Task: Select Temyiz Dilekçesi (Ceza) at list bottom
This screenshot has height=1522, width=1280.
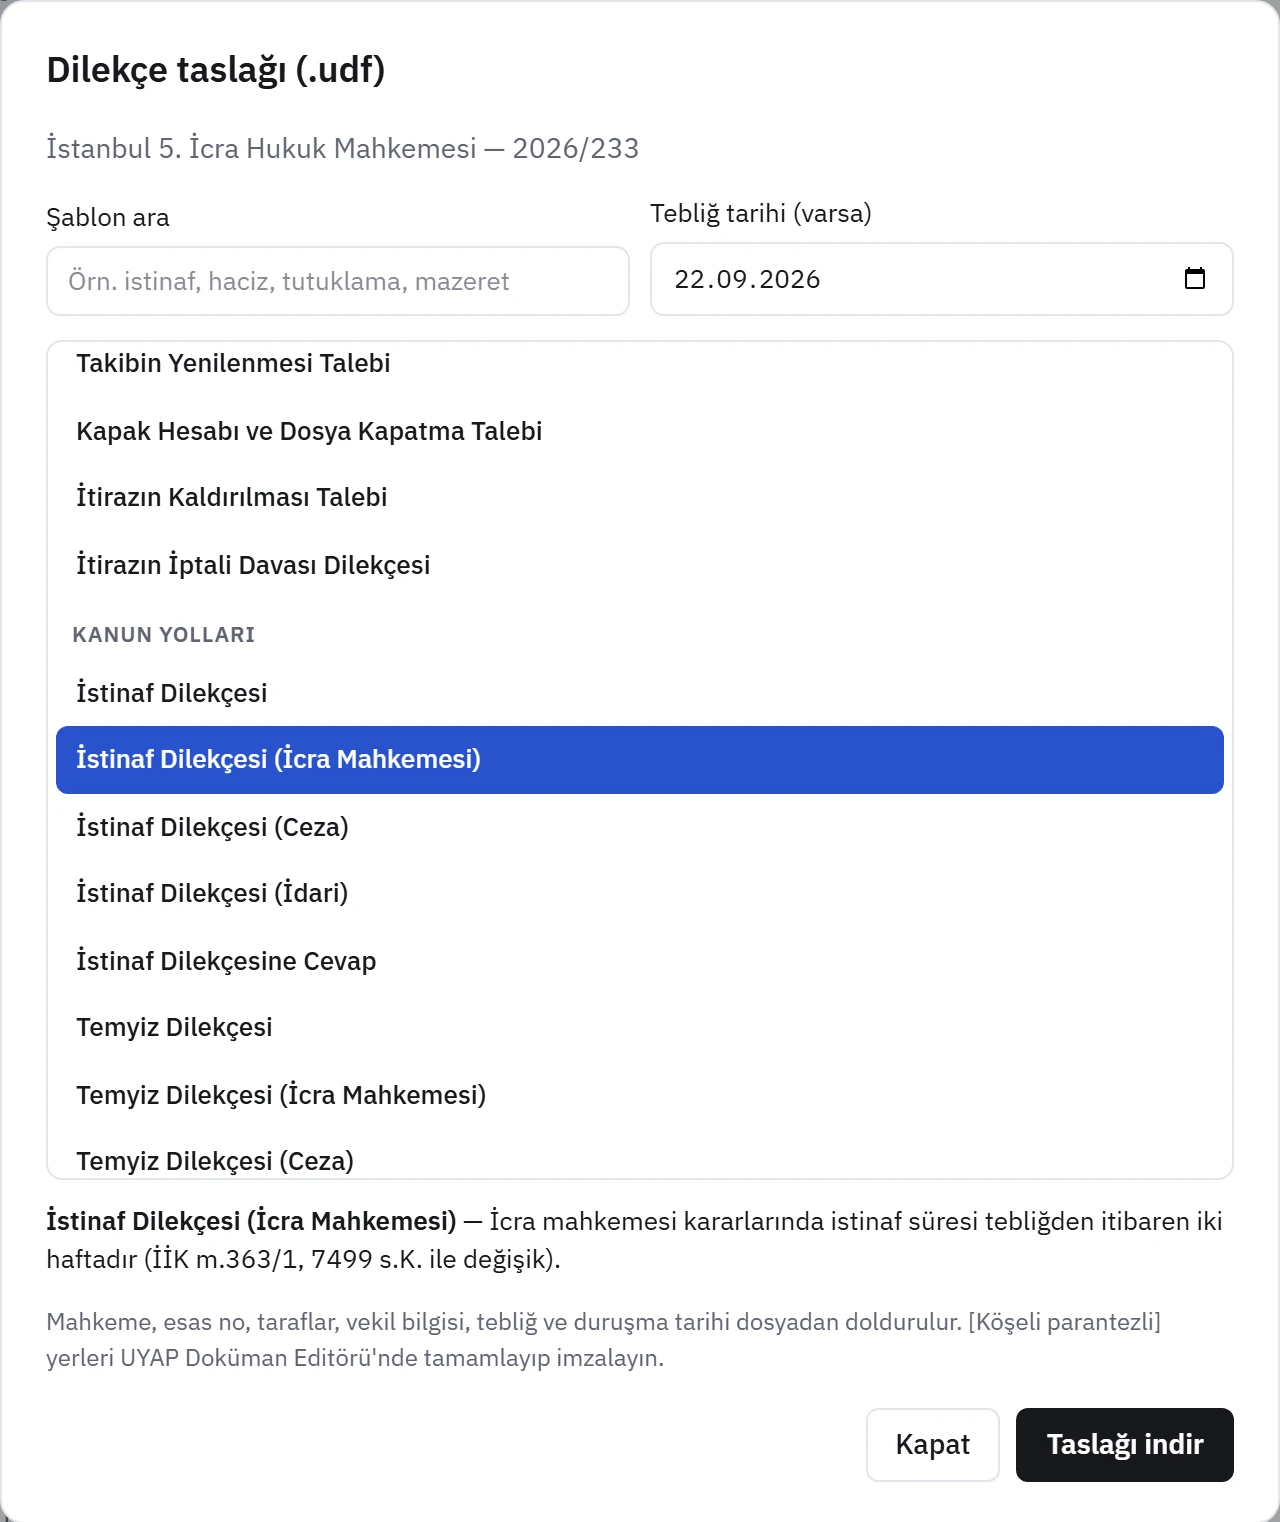Action: (x=640, y=1160)
